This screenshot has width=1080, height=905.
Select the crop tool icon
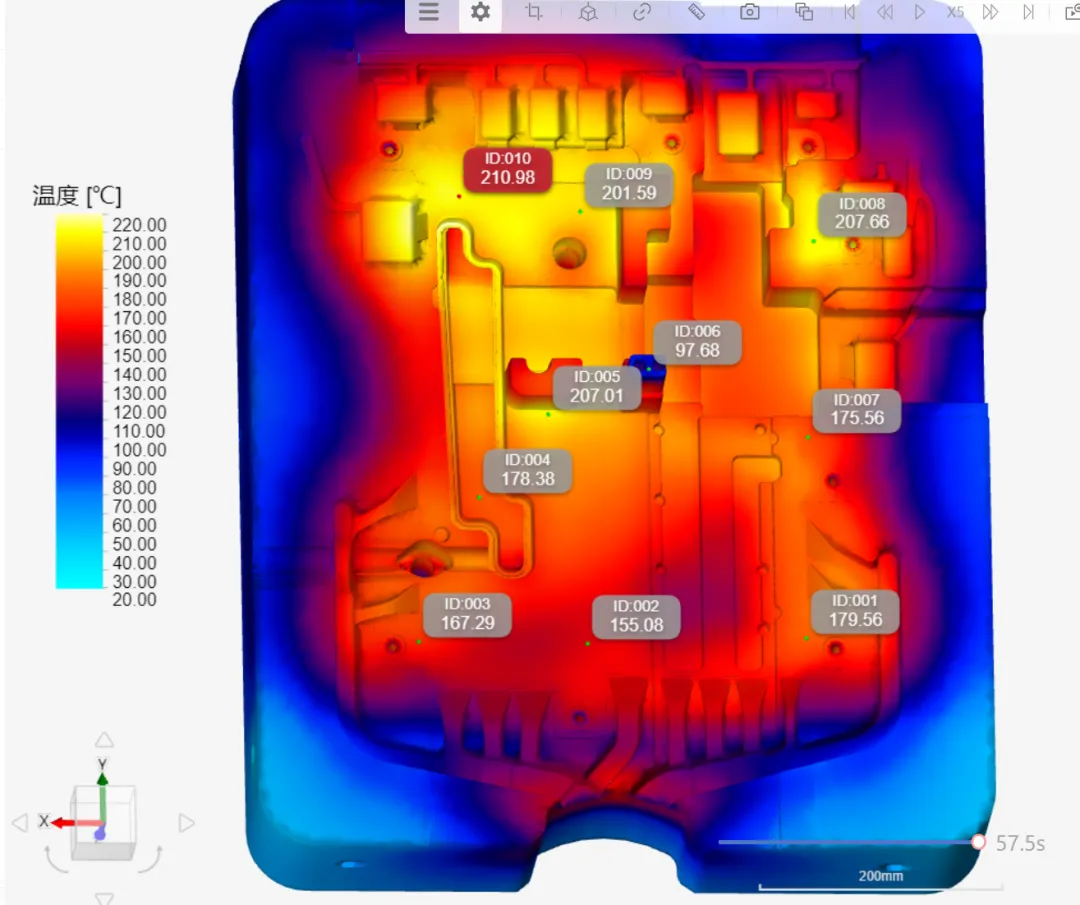[534, 12]
